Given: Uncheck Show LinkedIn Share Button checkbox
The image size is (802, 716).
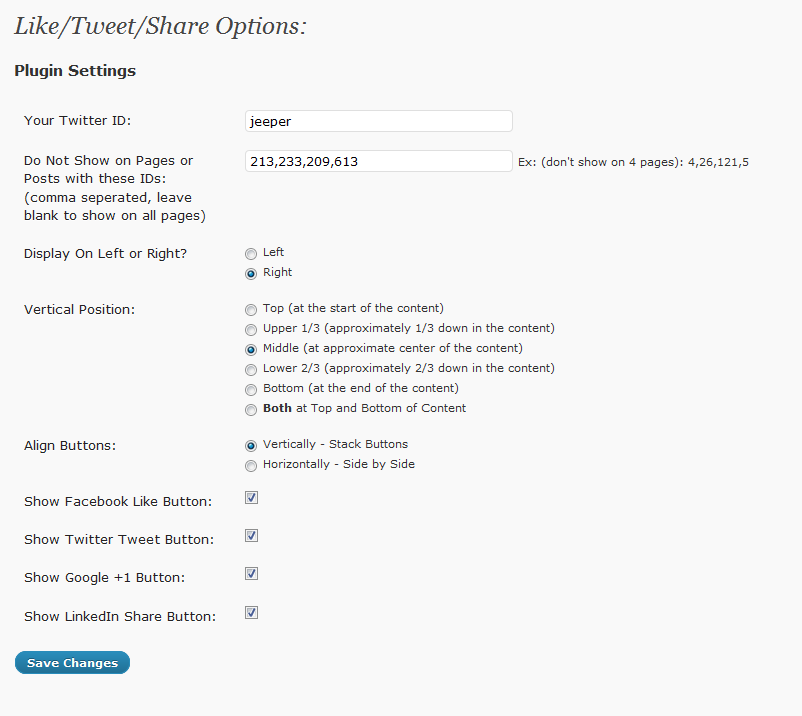Looking at the screenshot, I should pyautogui.click(x=252, y=612).
